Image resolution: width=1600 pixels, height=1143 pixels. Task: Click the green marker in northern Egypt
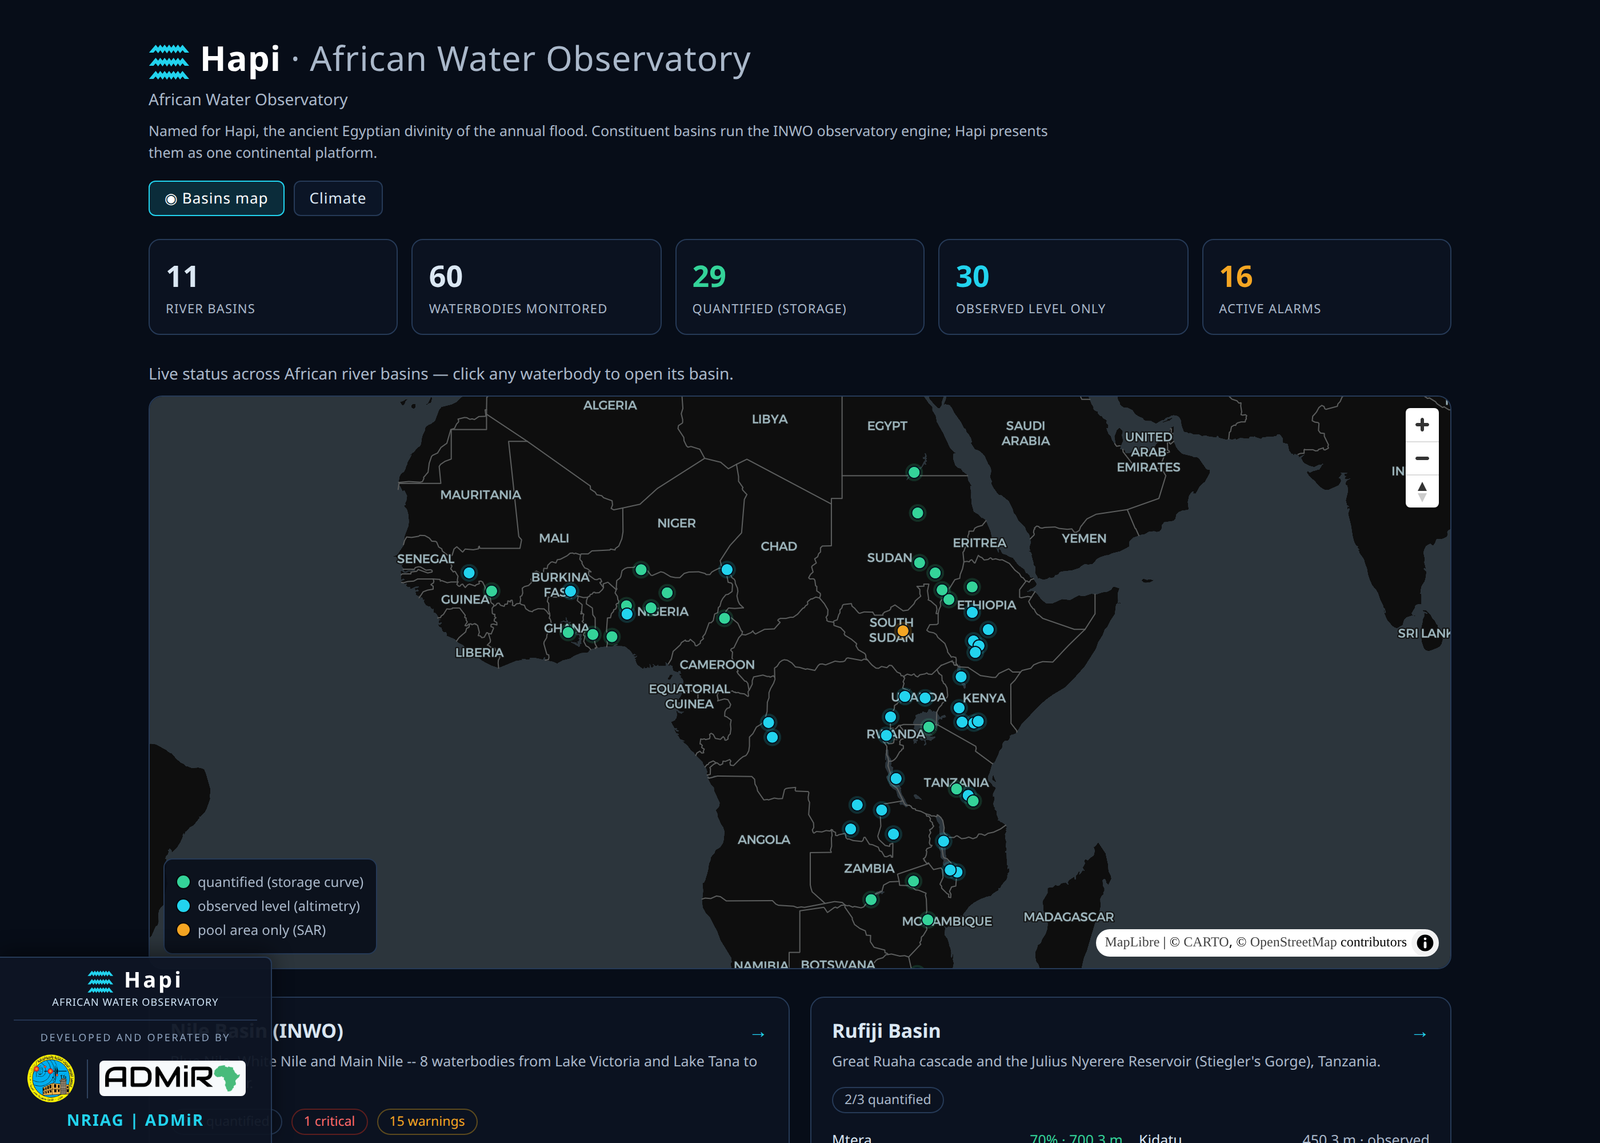click(x=914, y=472)
